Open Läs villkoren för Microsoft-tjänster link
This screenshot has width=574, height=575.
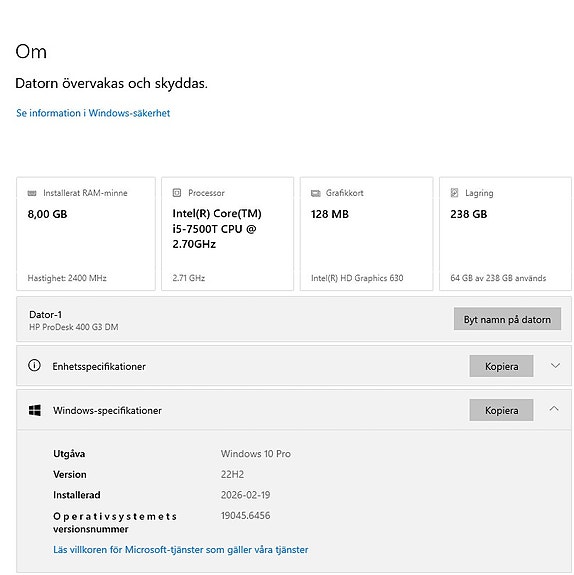click(x=180, y=550)
